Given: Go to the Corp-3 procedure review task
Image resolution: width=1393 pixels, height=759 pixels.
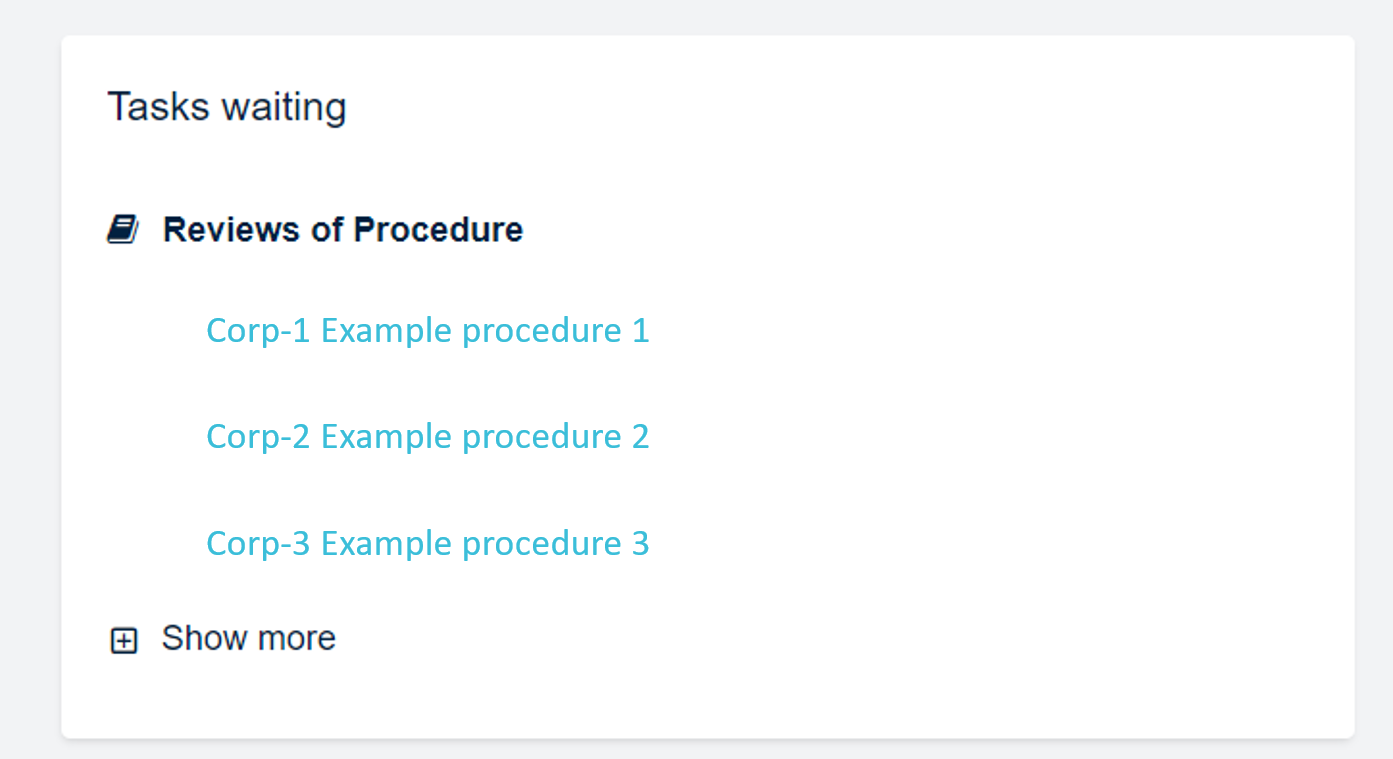Looking at the screenshot, I should [x=427, y=543].
